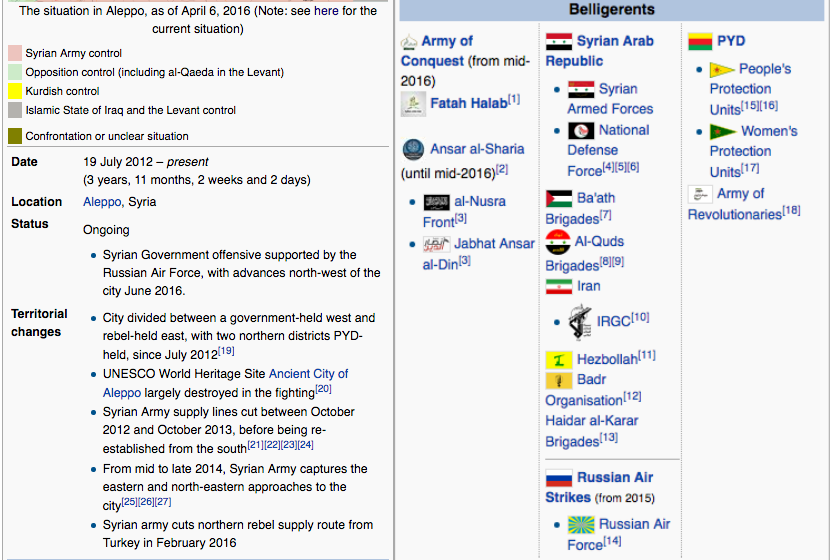Viewport: 831px width, 560px height.
Task: Open the Ba'ath Brigades link
Action: tap(580, 208)
